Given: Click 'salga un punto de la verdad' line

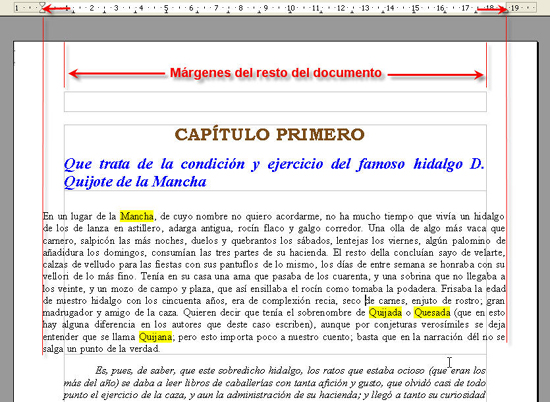Looking at the screenshot, I should point(101,349).
